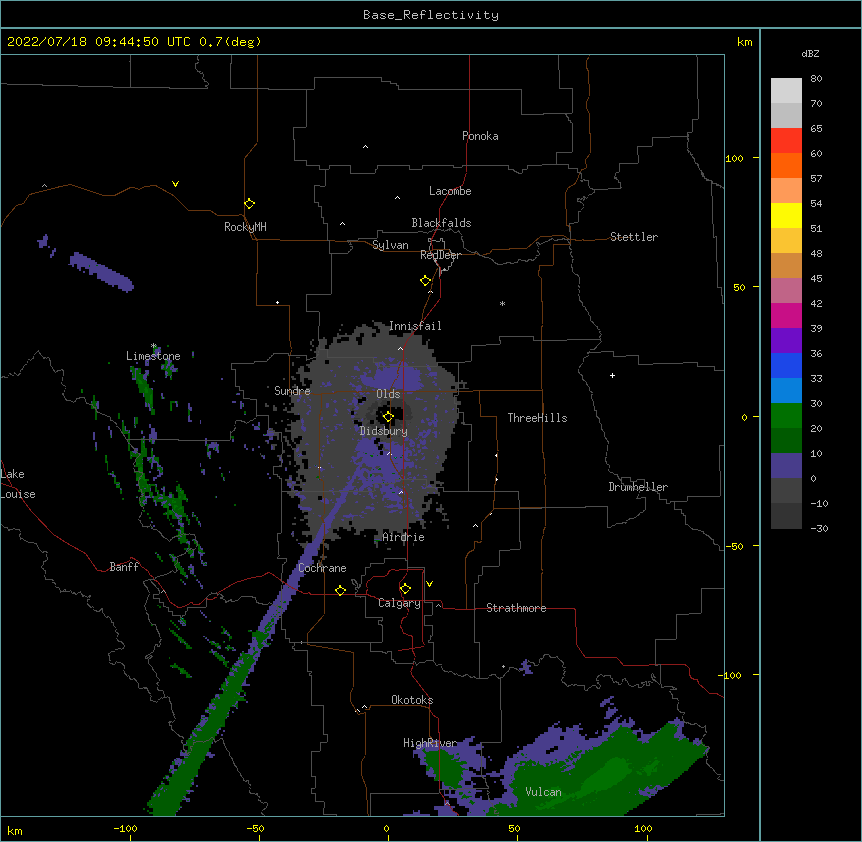The width and height of the screenshot is (862, 842).
Task: Click the -50 tick label on bottom axis
Action: coord(255,829)
